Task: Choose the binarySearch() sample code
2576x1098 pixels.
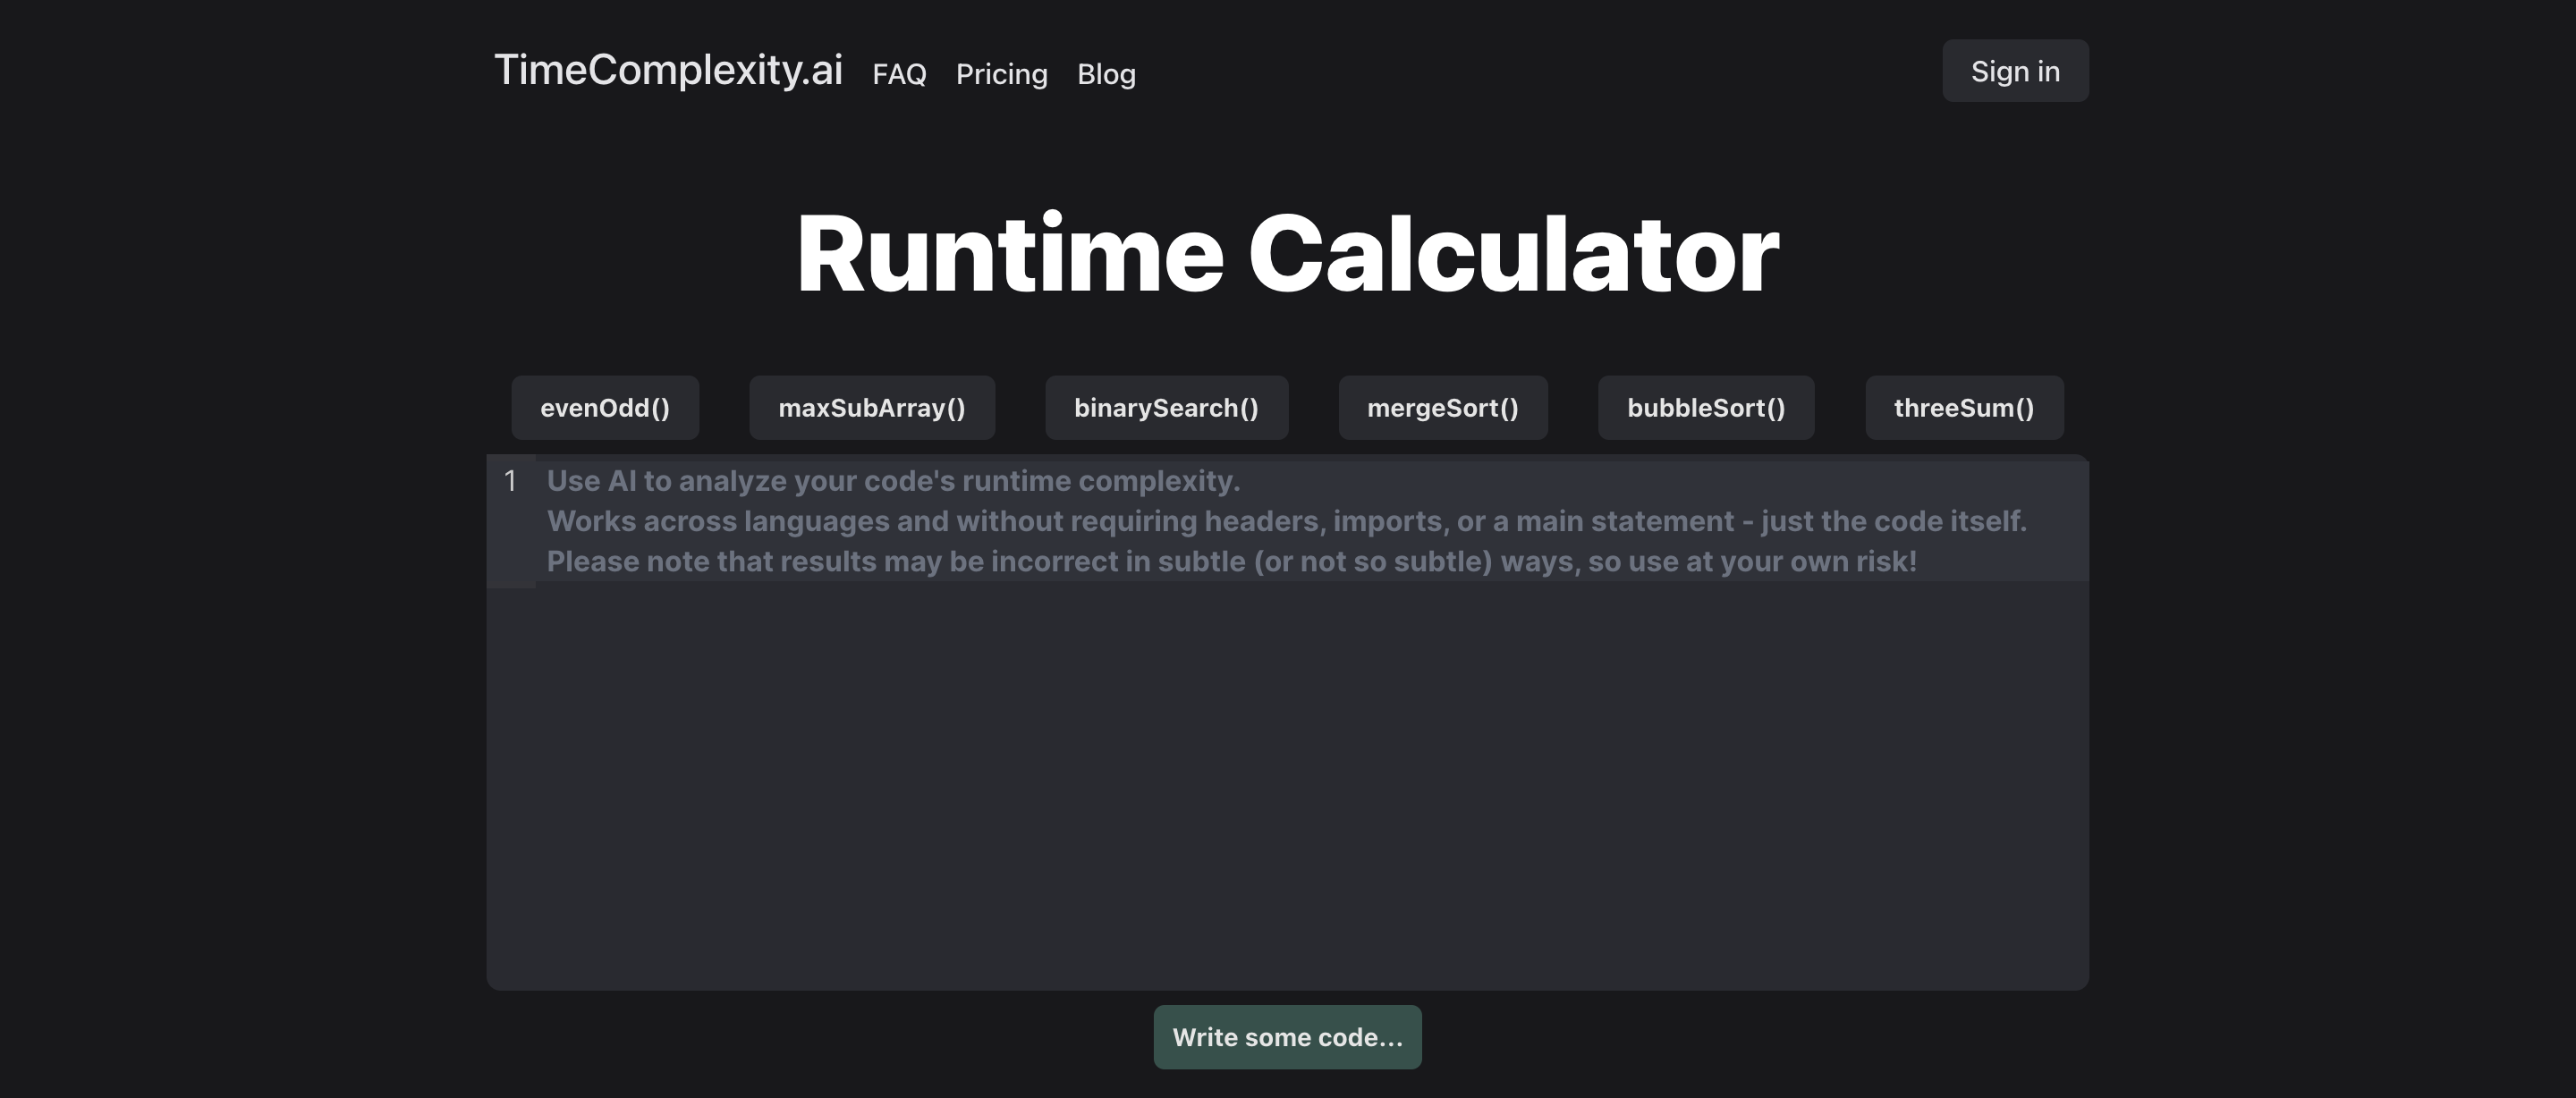Action: pos(1166,408)
